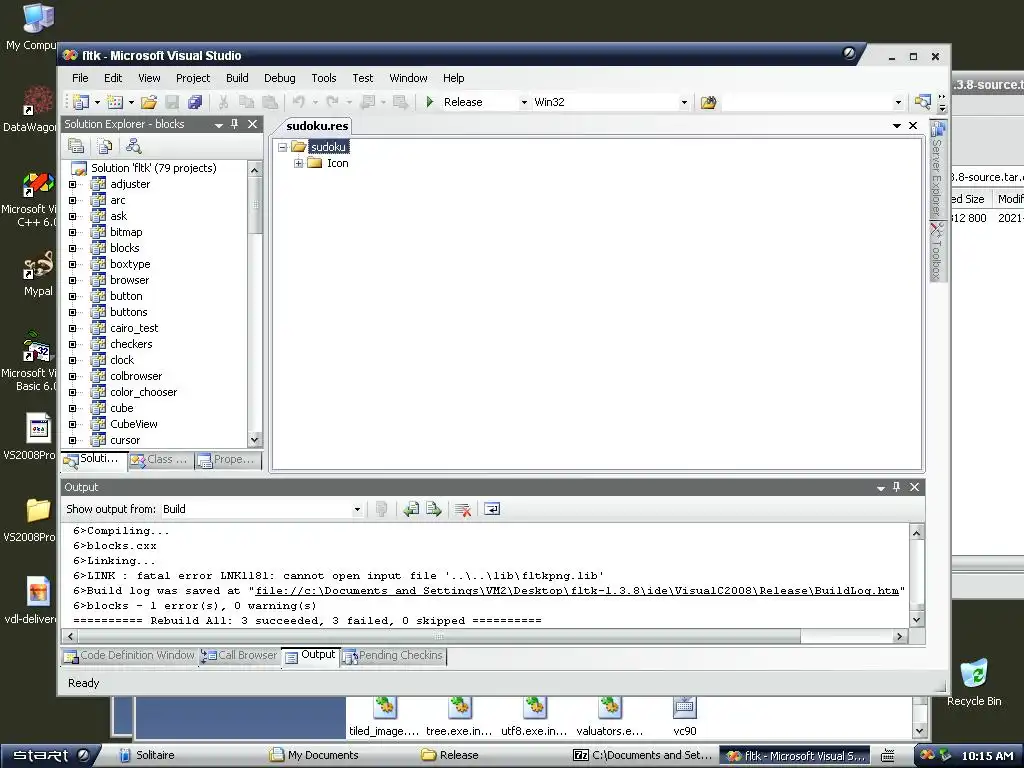
Task: Click the Add New Item toolbar icon
Action: coord(115,102)
